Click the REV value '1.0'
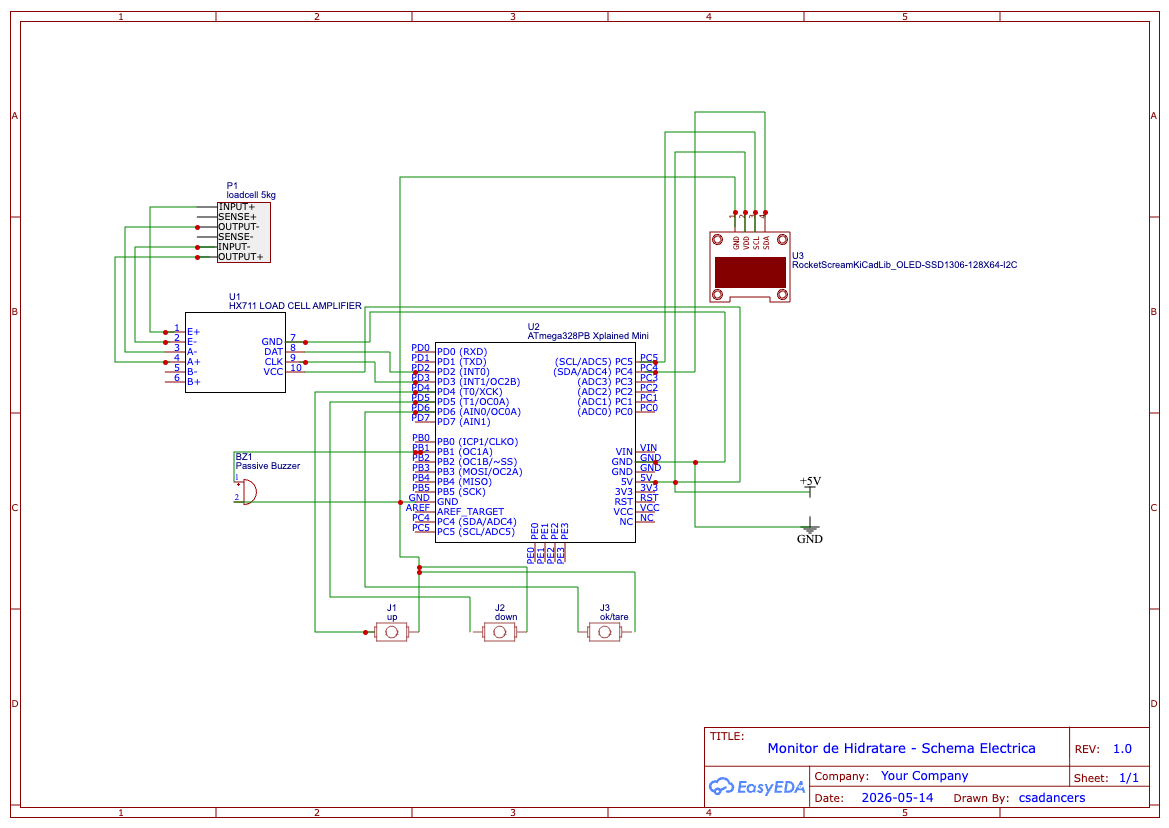This screenshot has height=828, width=1169. tap(1122, 749)
